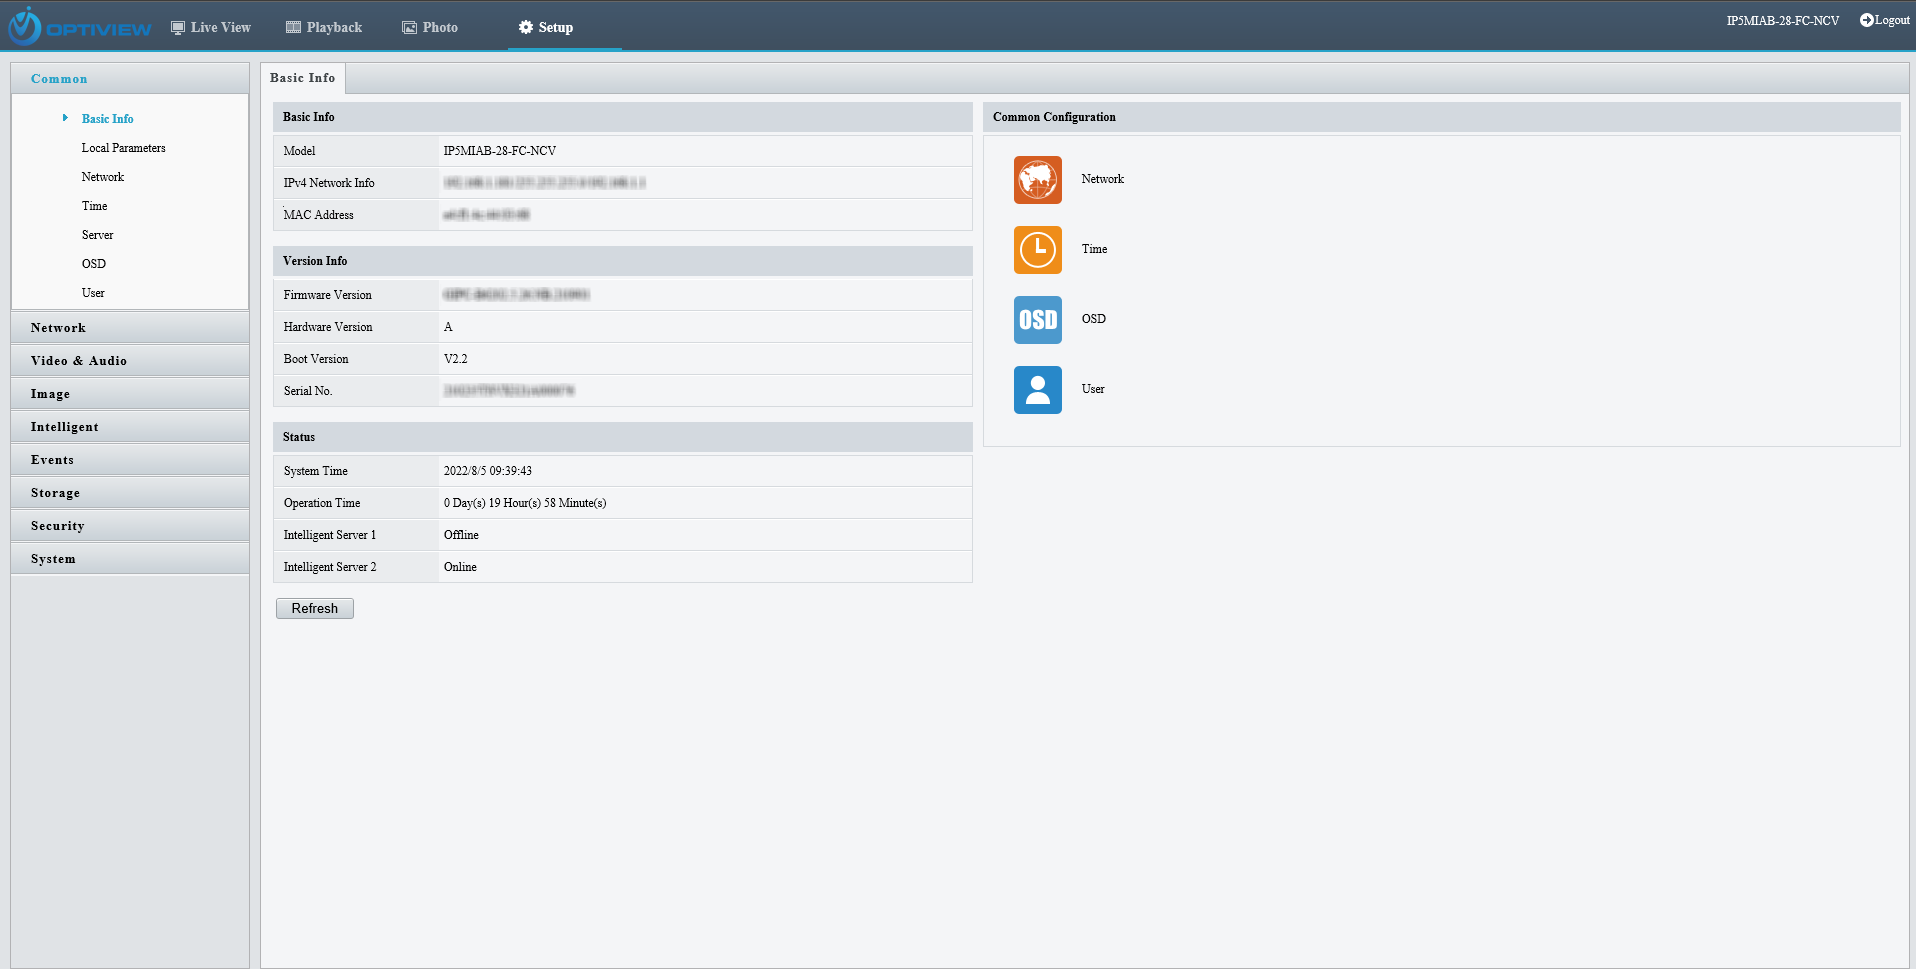Switch to the Playback tab
Image resolution: width=1916 pixels, height=969 pixels.
click(x=324, y=27)
